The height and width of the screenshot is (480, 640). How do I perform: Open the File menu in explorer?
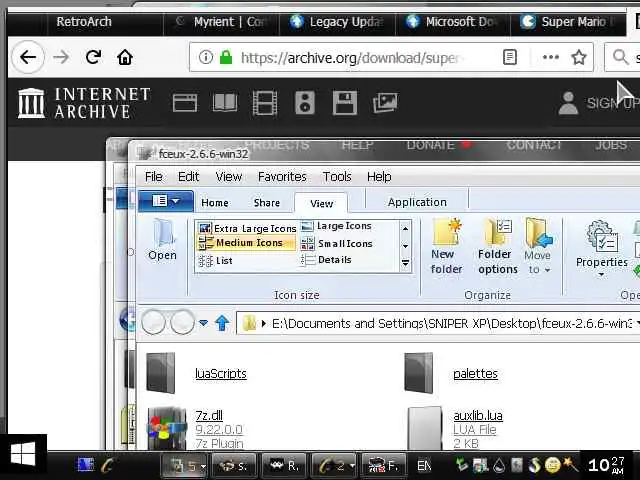153,177
